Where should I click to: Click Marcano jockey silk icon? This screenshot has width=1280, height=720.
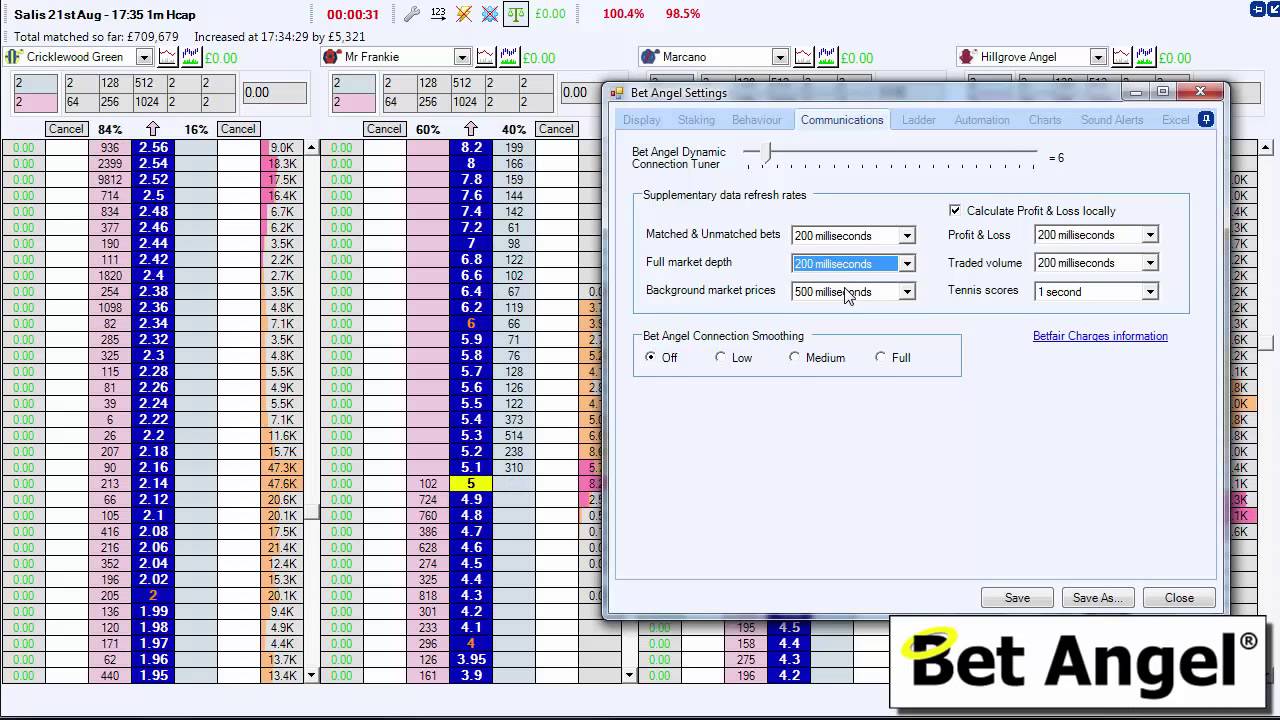pyautogui.click(x=650, y=57)
